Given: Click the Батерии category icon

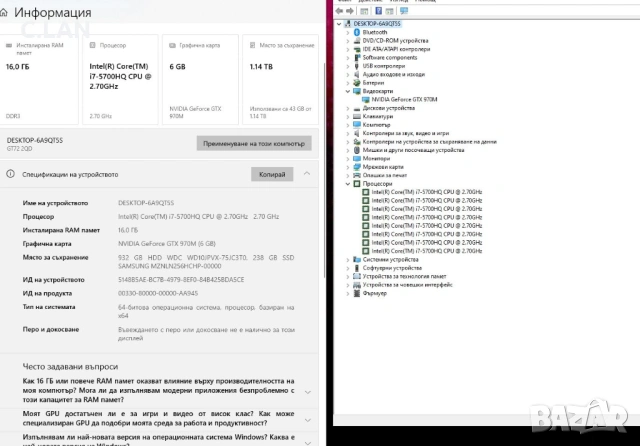Looking at the screenshot, I should (x=357, y=82).
